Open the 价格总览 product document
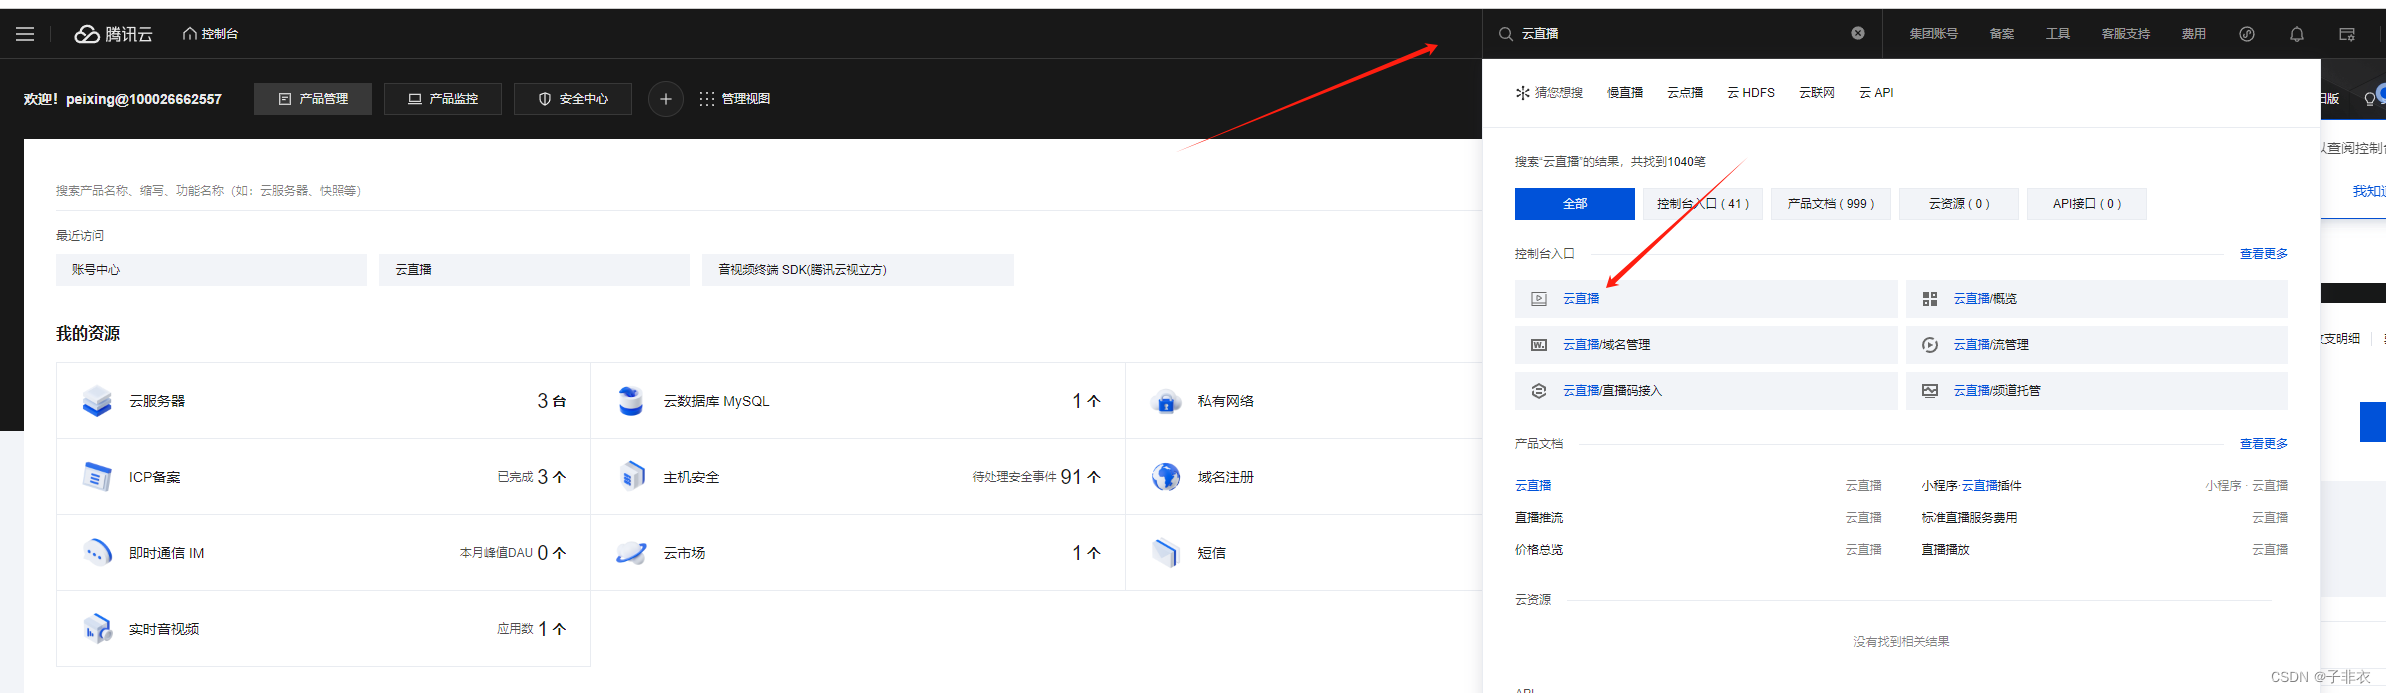 coord(1539,550)
